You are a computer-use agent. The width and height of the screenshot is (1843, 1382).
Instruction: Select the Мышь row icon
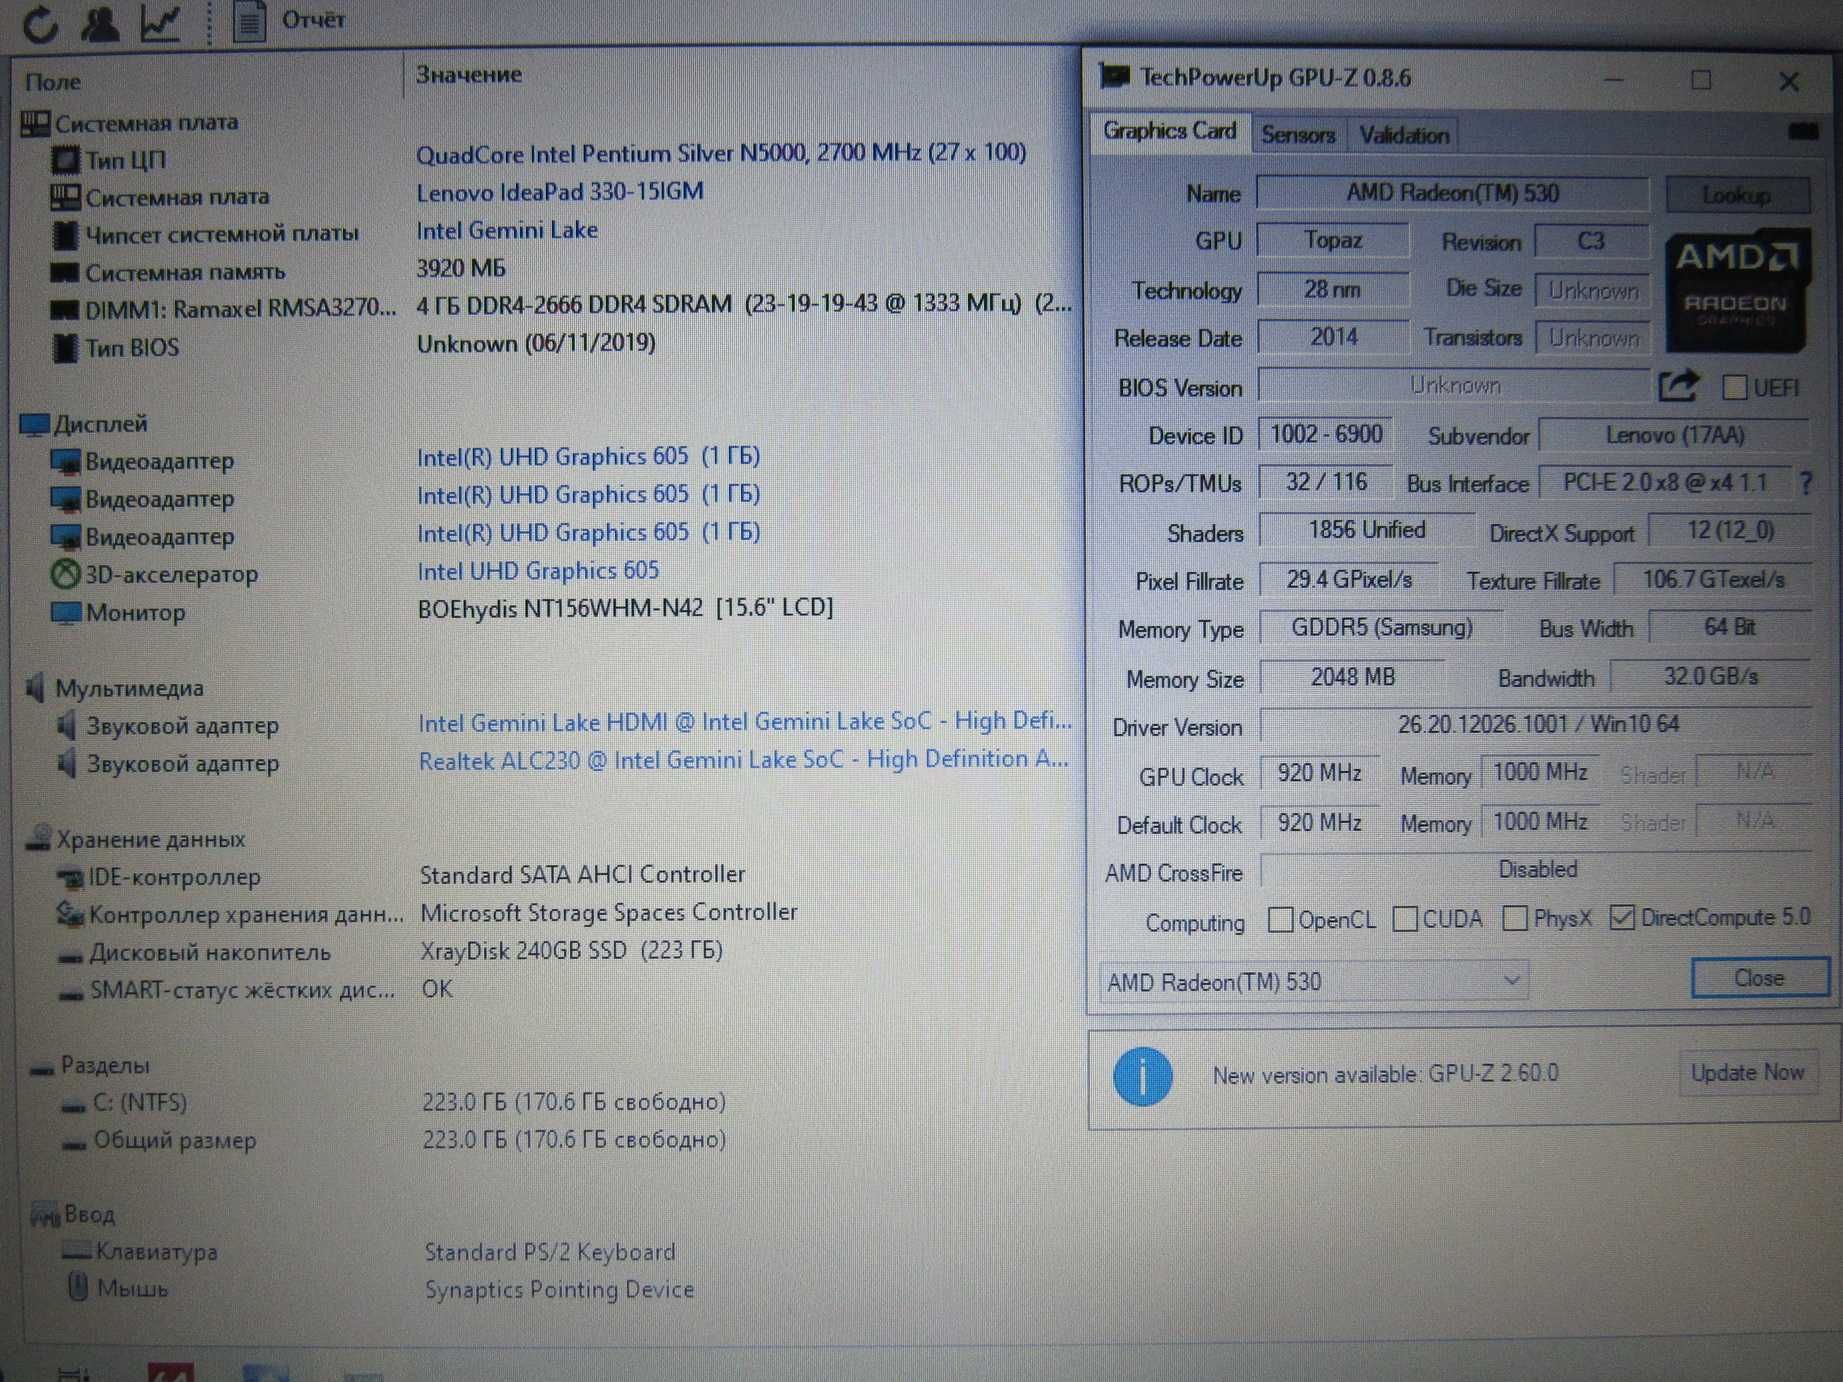pos(78,1287)
